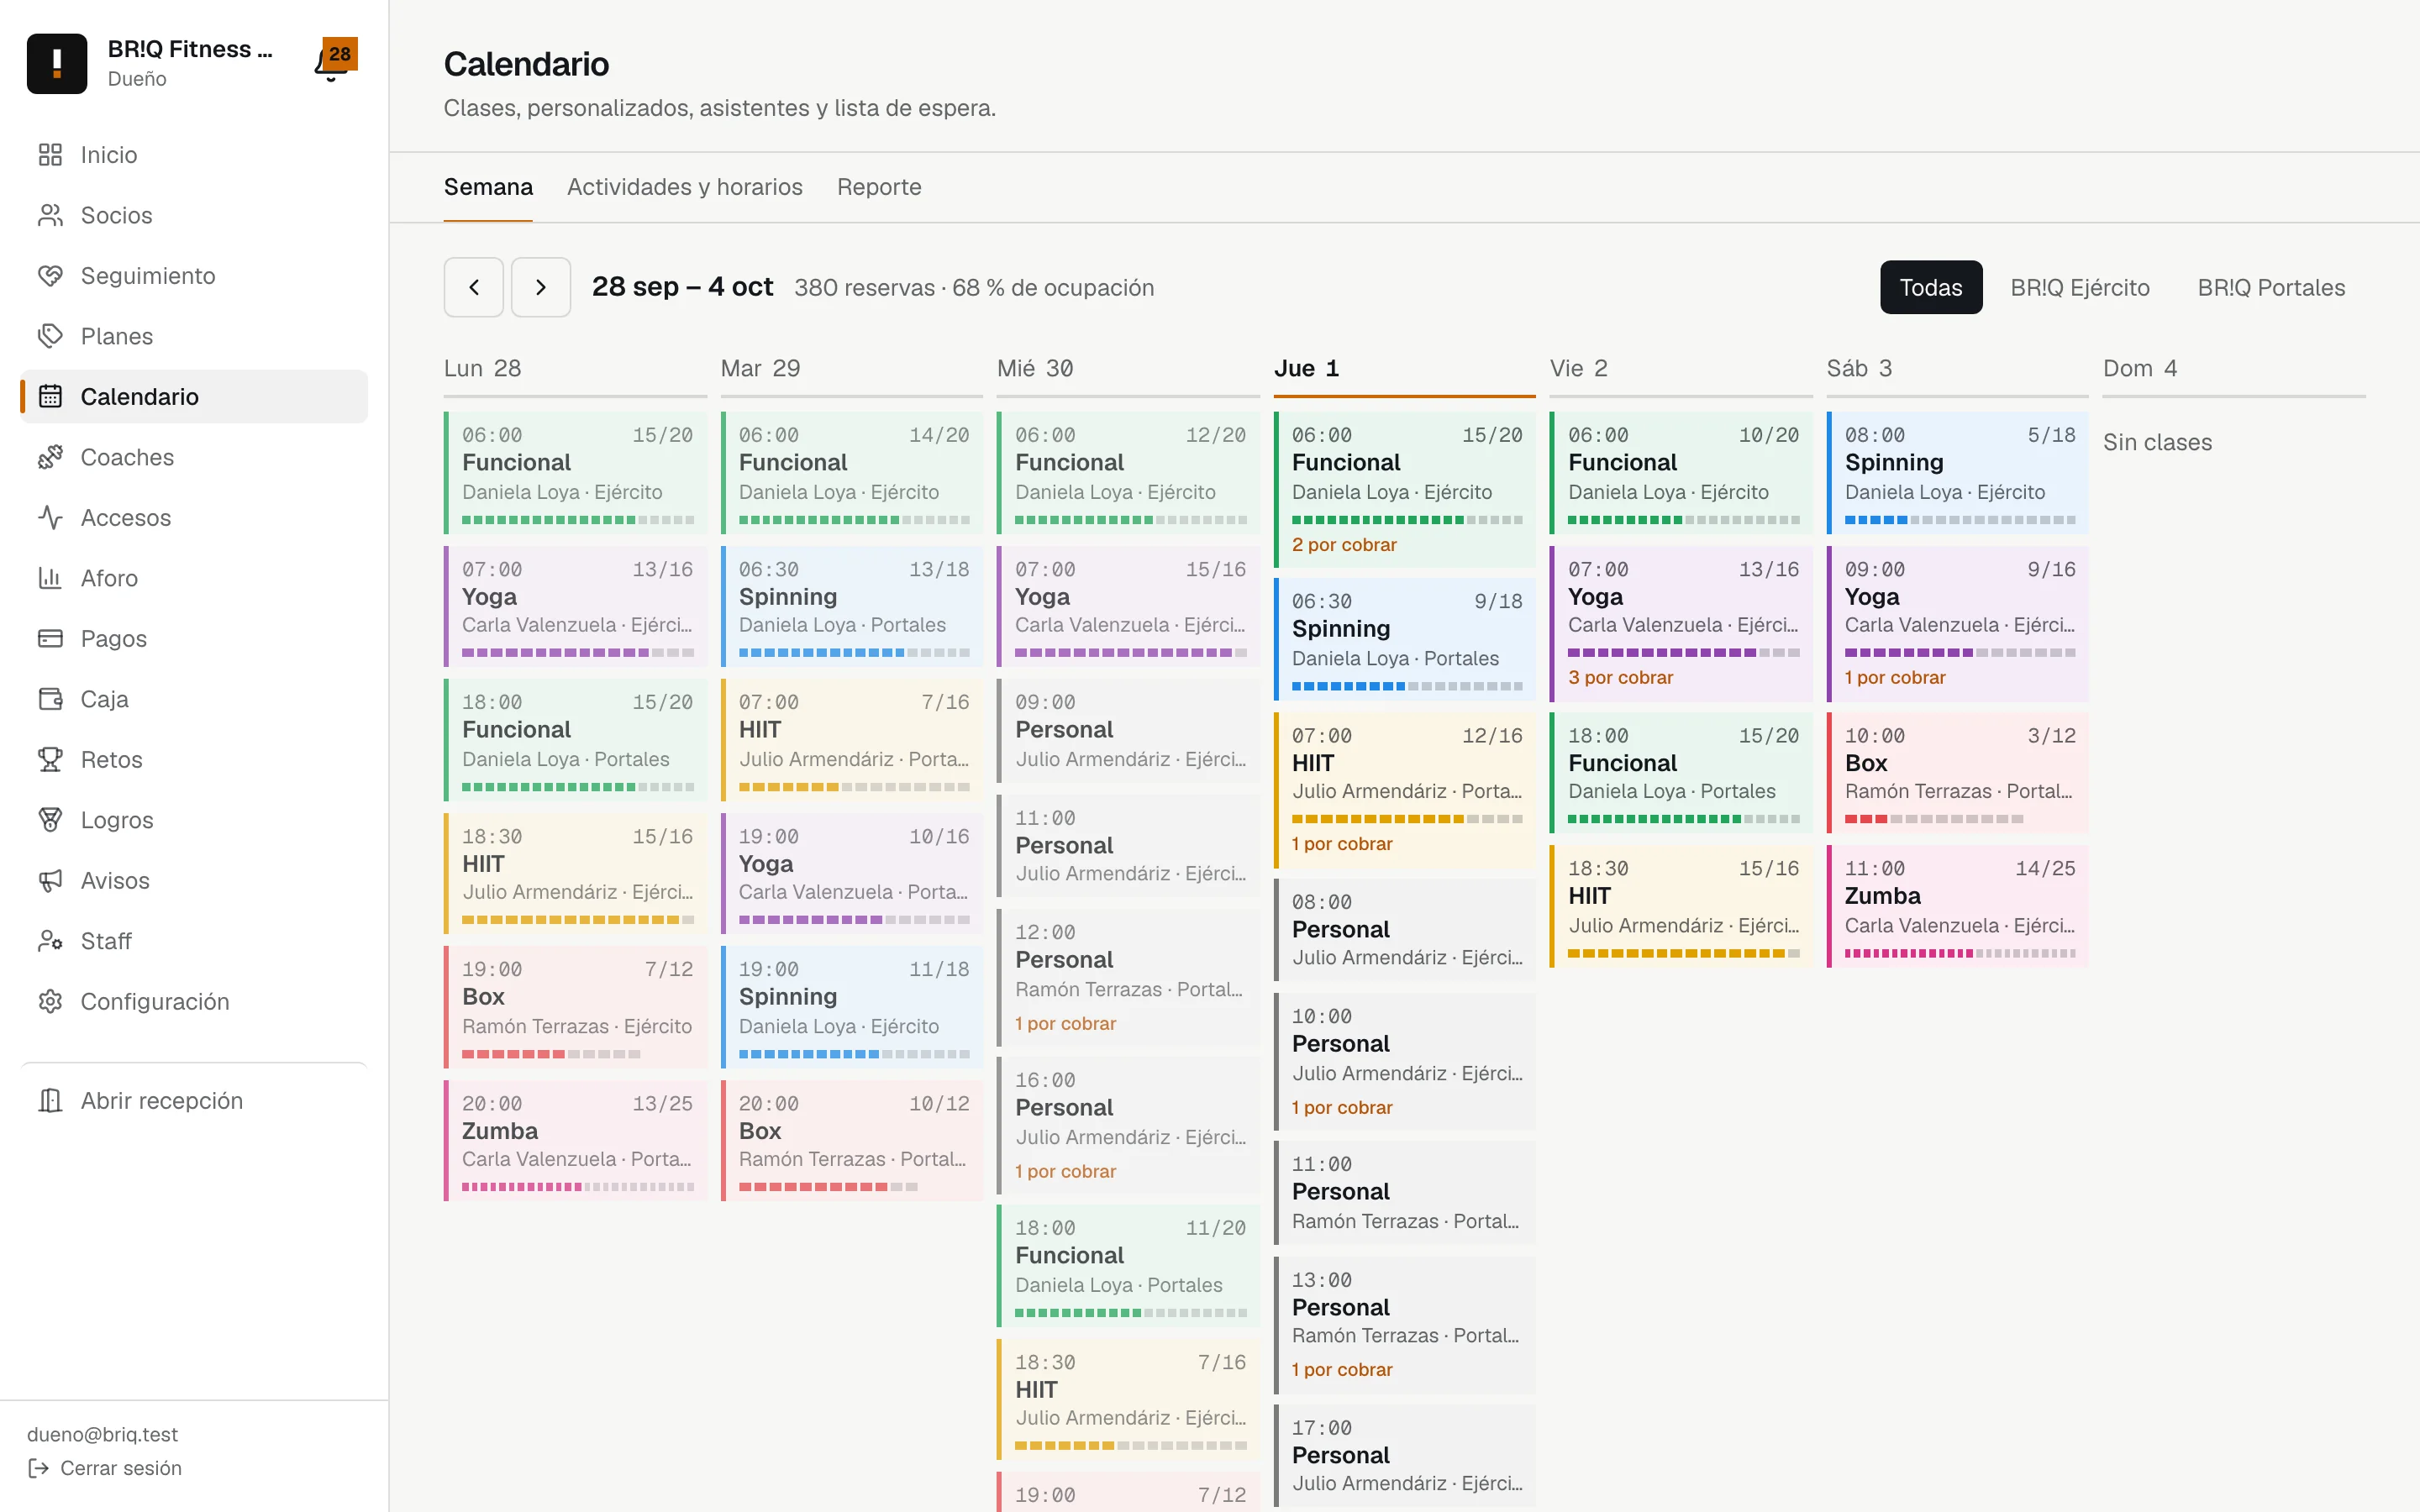Open Thursday 07:00 HIIT class card

[1405, 790]
